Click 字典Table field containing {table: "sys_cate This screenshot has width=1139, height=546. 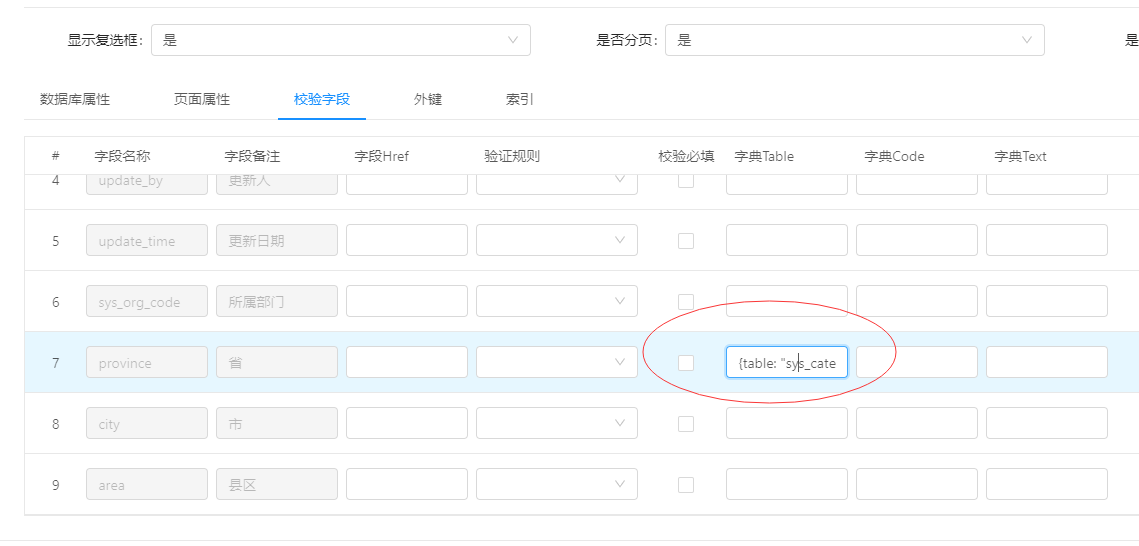coord(787,362)
